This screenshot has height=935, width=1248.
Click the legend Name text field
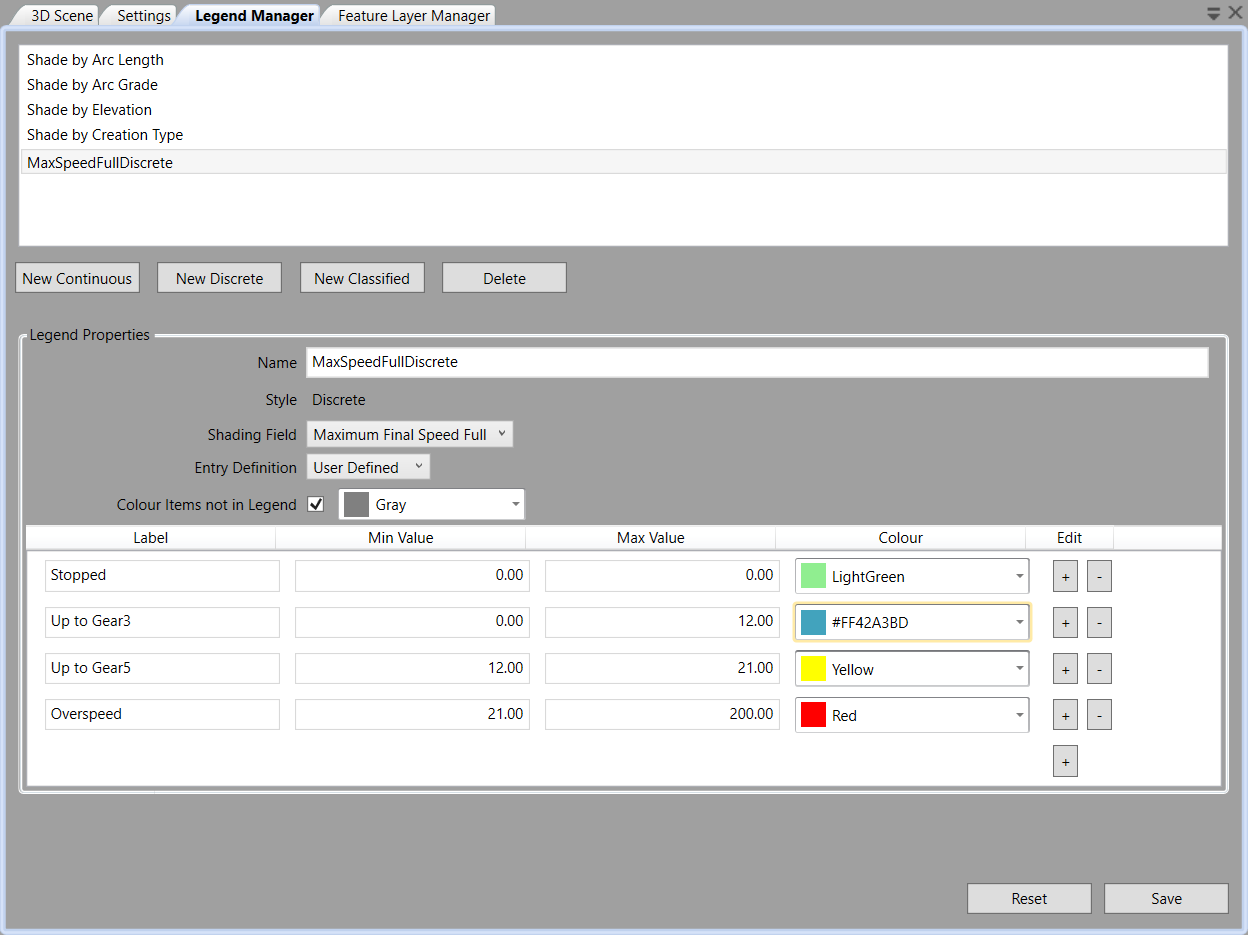[x=756, y=362]
